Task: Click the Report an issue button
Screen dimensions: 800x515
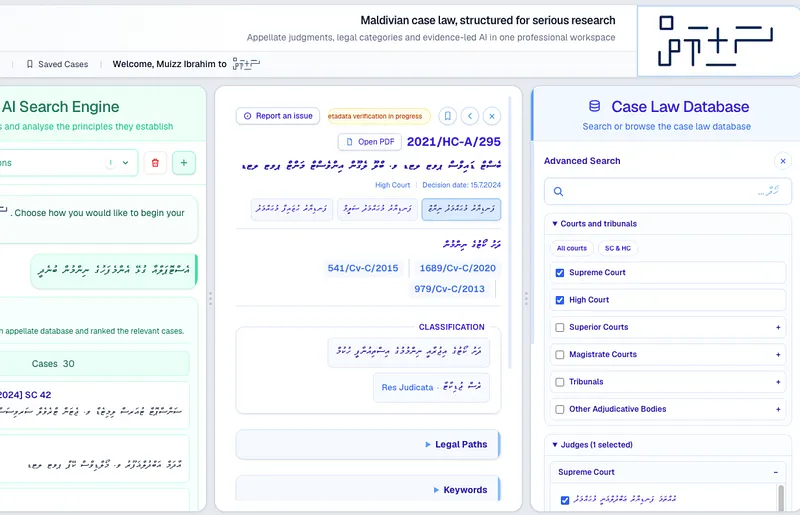Action: (x=278, y=116)
